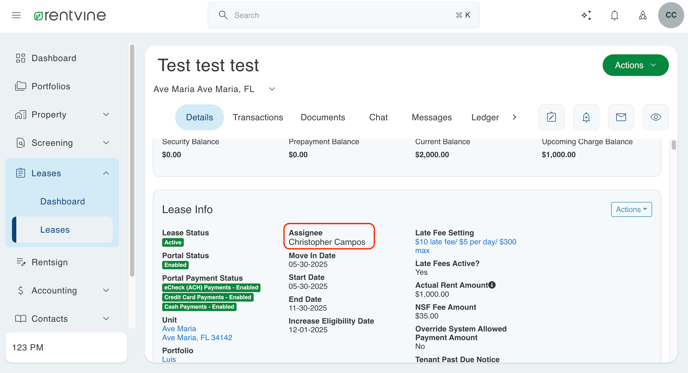
Task: Expand the property address chevron
Action: (x=272, y=89)
